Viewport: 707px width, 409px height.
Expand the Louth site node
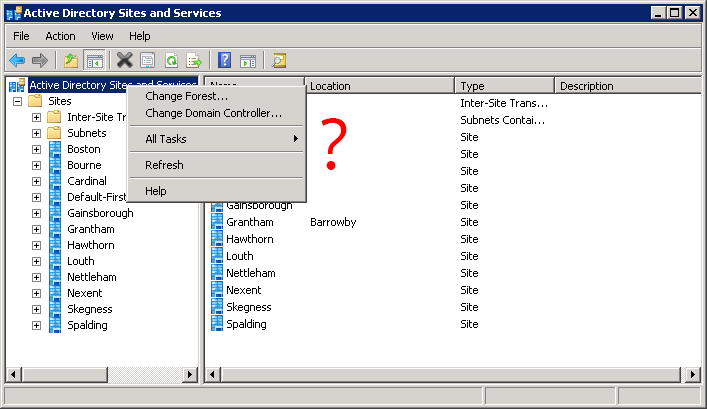(37, 262)
